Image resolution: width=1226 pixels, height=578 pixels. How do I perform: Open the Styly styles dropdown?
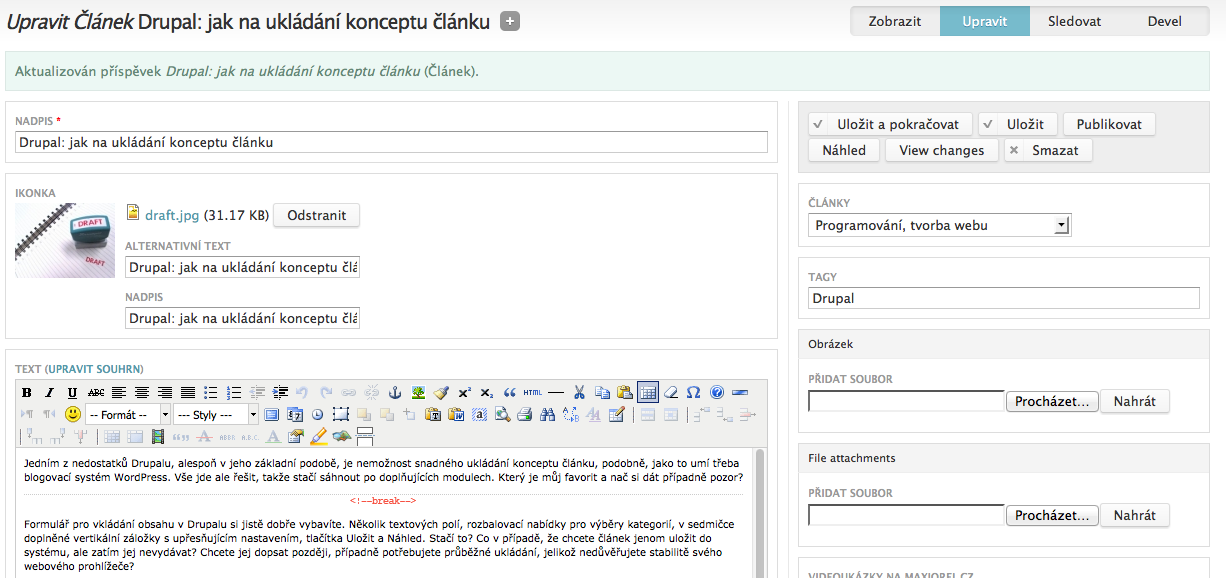[216, 414]
